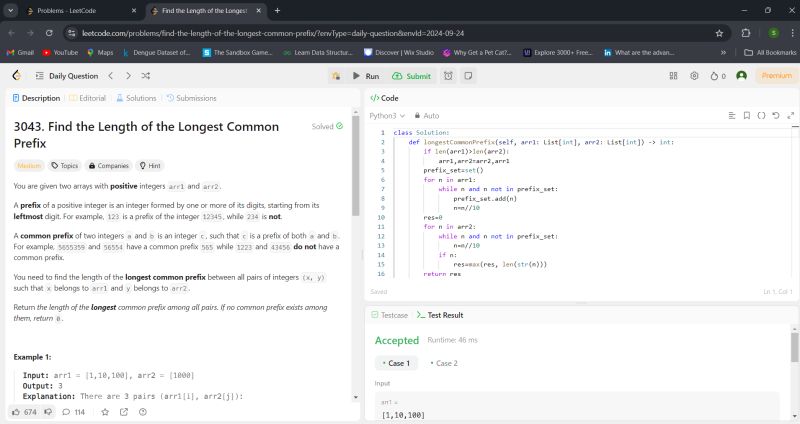Reload the page
This screenshot has height=424, width=800.
tap(49, 33)
